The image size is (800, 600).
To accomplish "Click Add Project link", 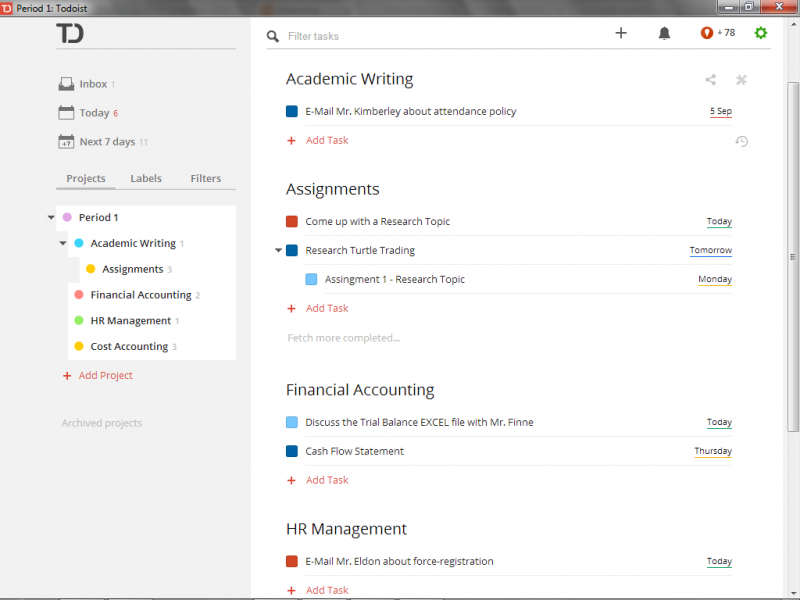I will pyautogui.click(x=106, y=376).
